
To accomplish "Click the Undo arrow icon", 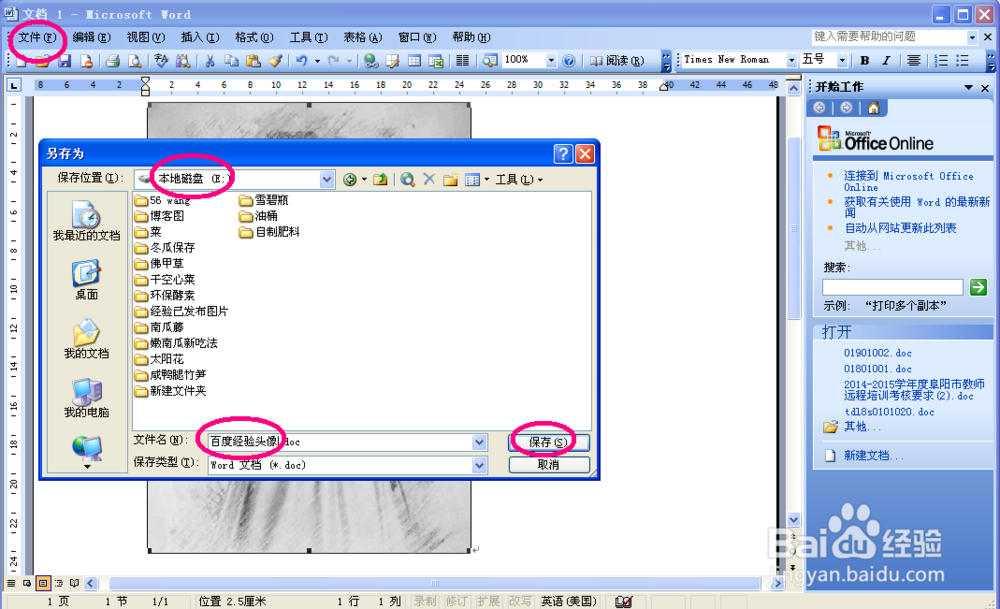I will [302, 61].
